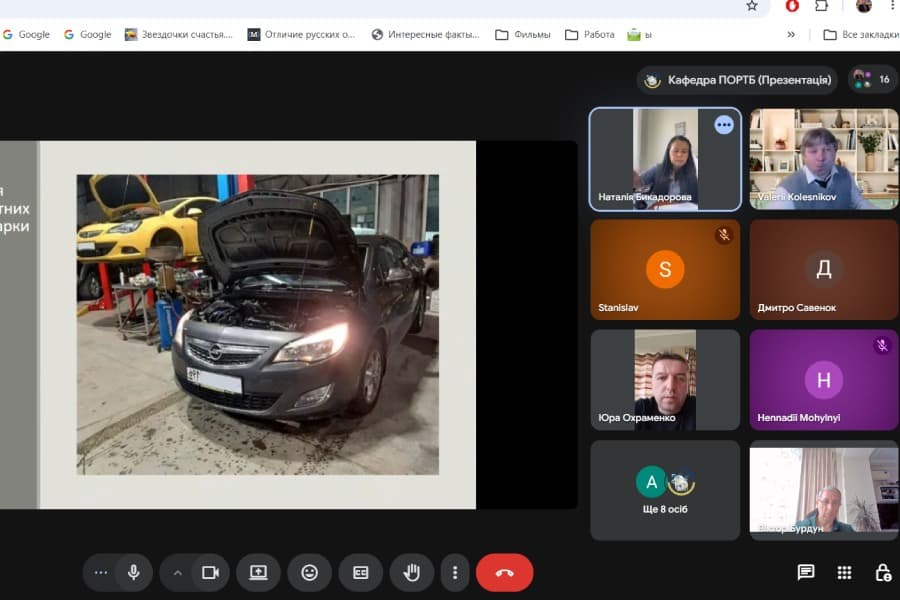The height and width of the screenshot is (600, 900).
Task: Toggle closed captions
Action: 360,572
